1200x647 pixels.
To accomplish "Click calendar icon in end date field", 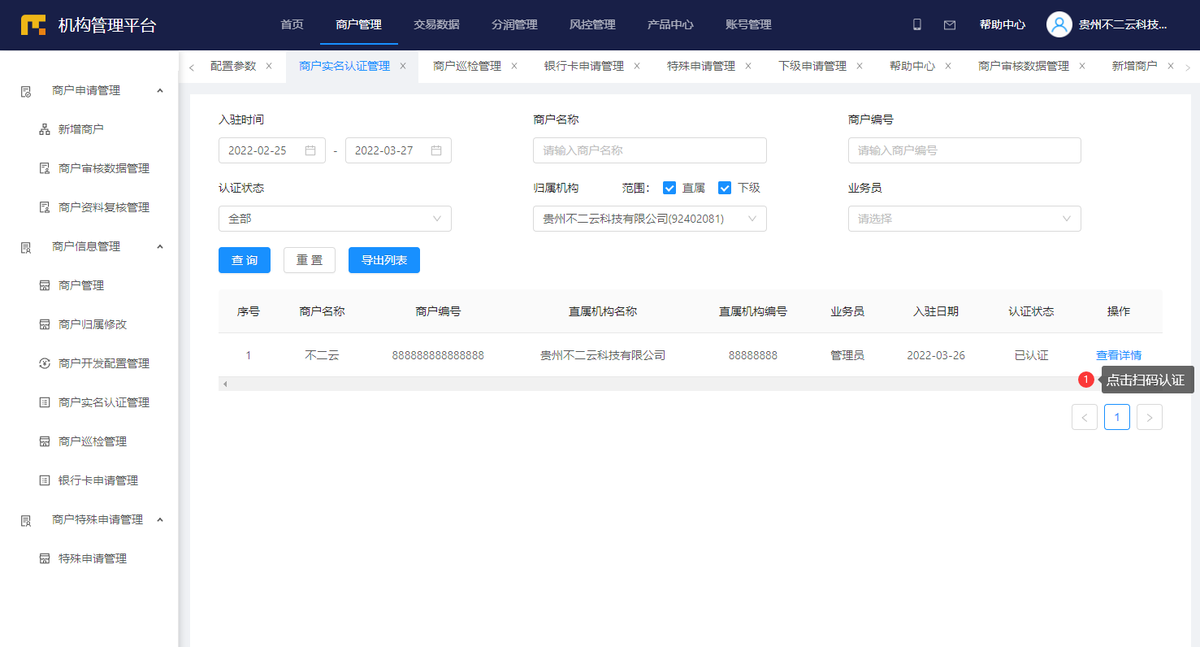I will click(x=436, y=150).
